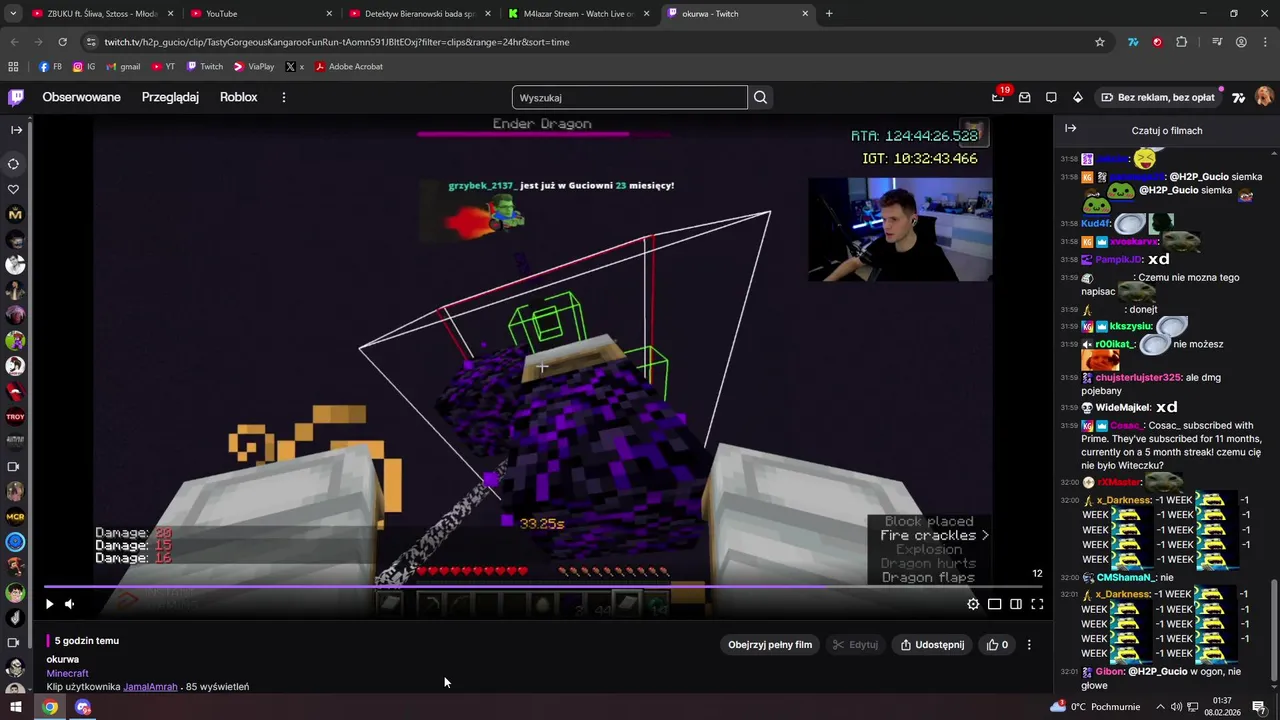Open the Adobe Acrobat bookmark
Viewport: 1280px width, 720px height.
349,67
